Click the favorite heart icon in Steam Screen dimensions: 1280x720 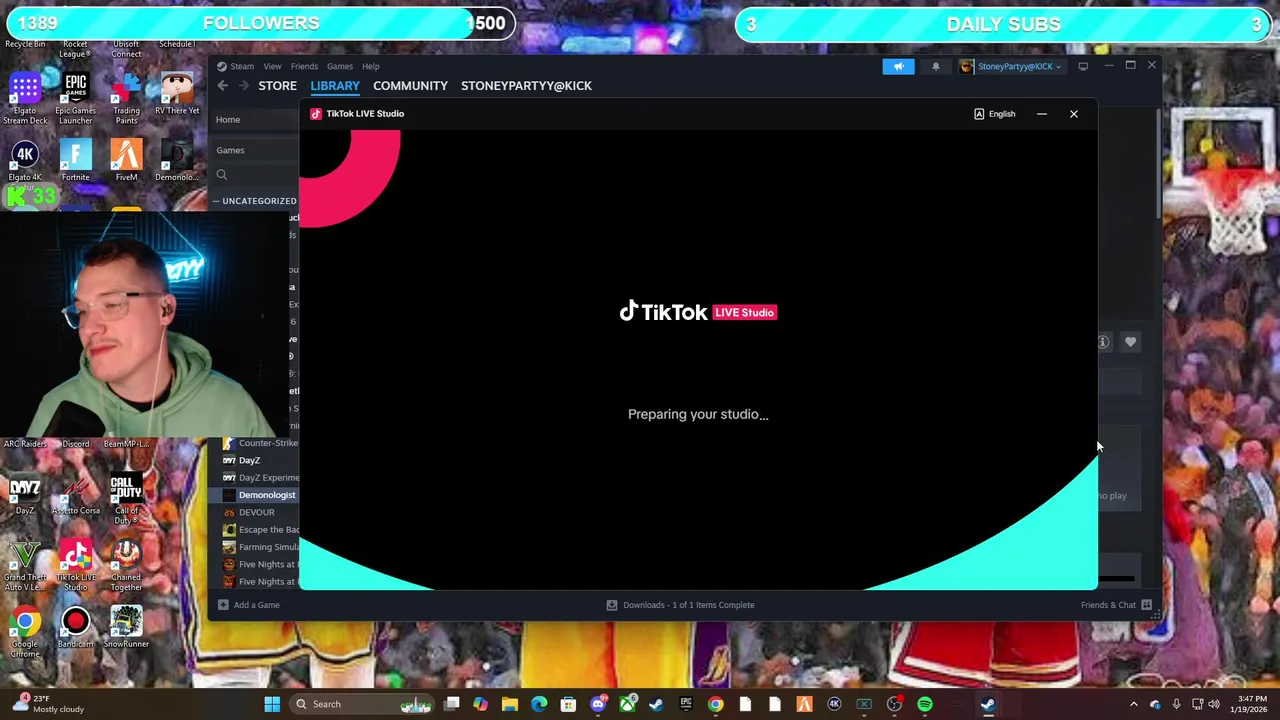pyautogui.click(x=1130, y=342)
